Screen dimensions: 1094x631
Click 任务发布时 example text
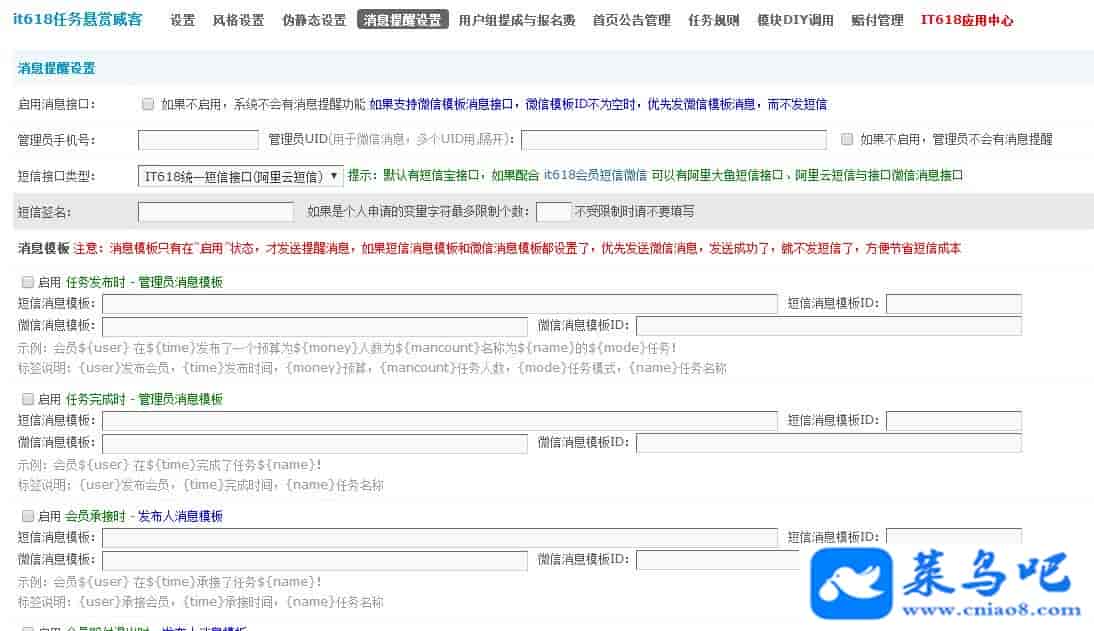[x=347, y=347]
